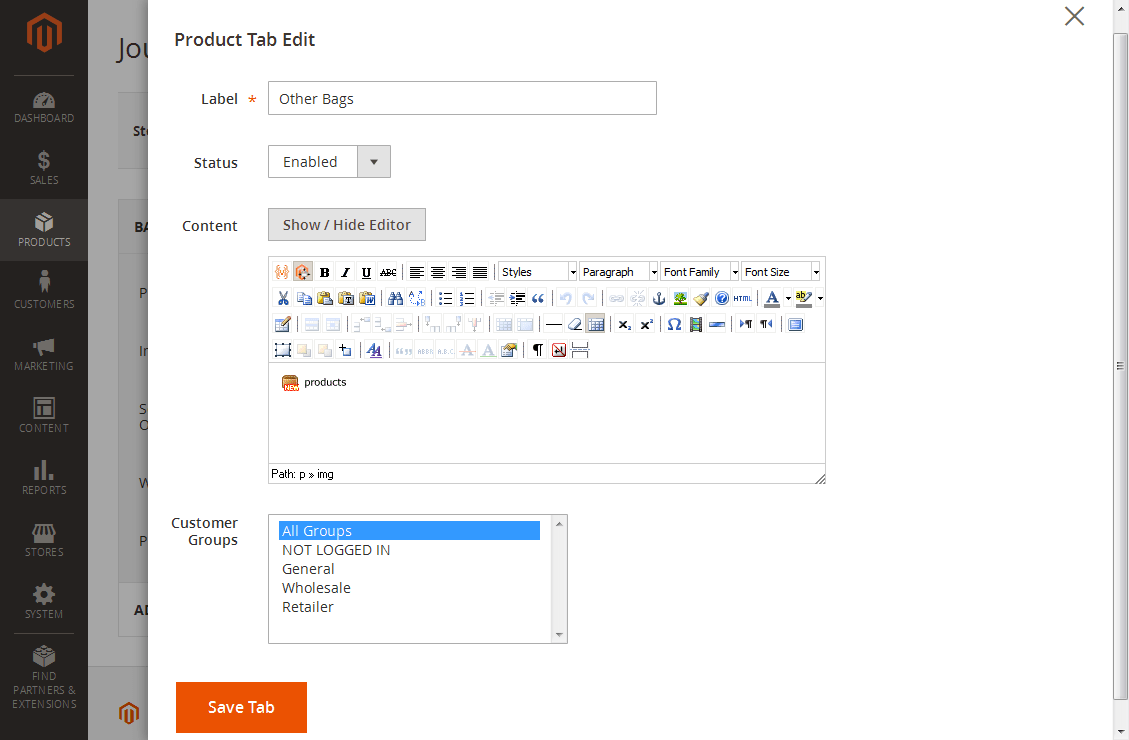1129x740 pixels.
Task: Open the Status dropdown
Action: click(375, 161)
